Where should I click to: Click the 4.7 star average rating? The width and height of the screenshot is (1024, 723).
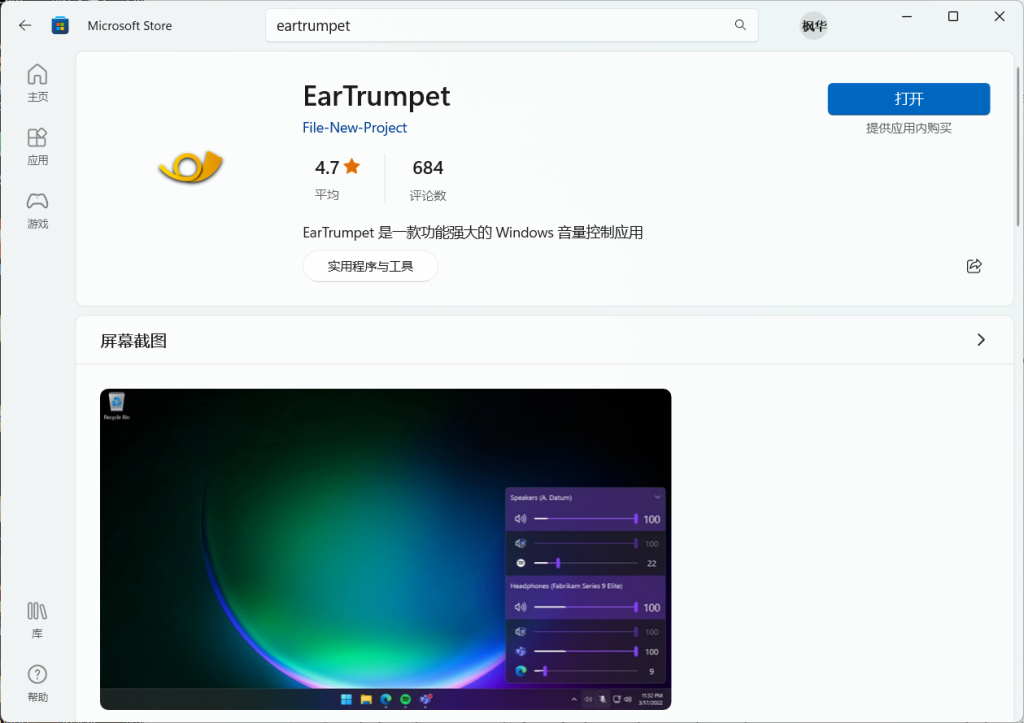[337, 168]
